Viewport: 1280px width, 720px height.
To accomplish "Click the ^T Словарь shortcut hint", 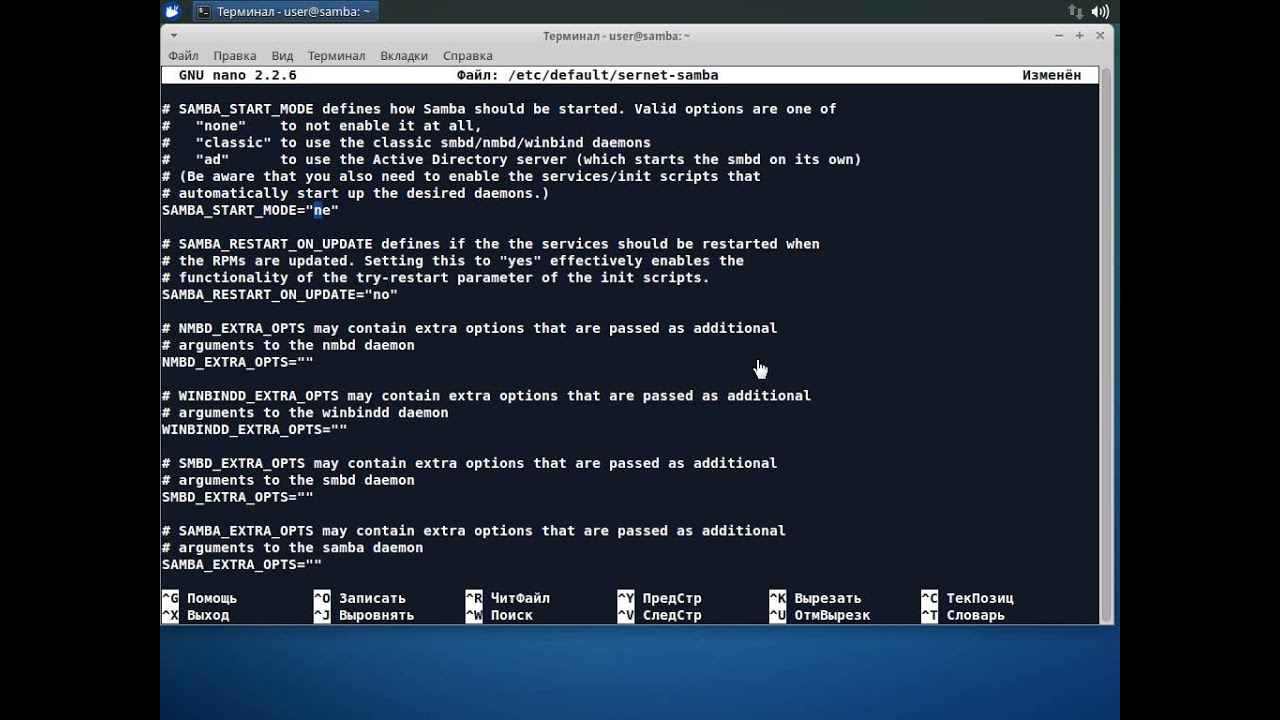I will click(x=963, y=616).
